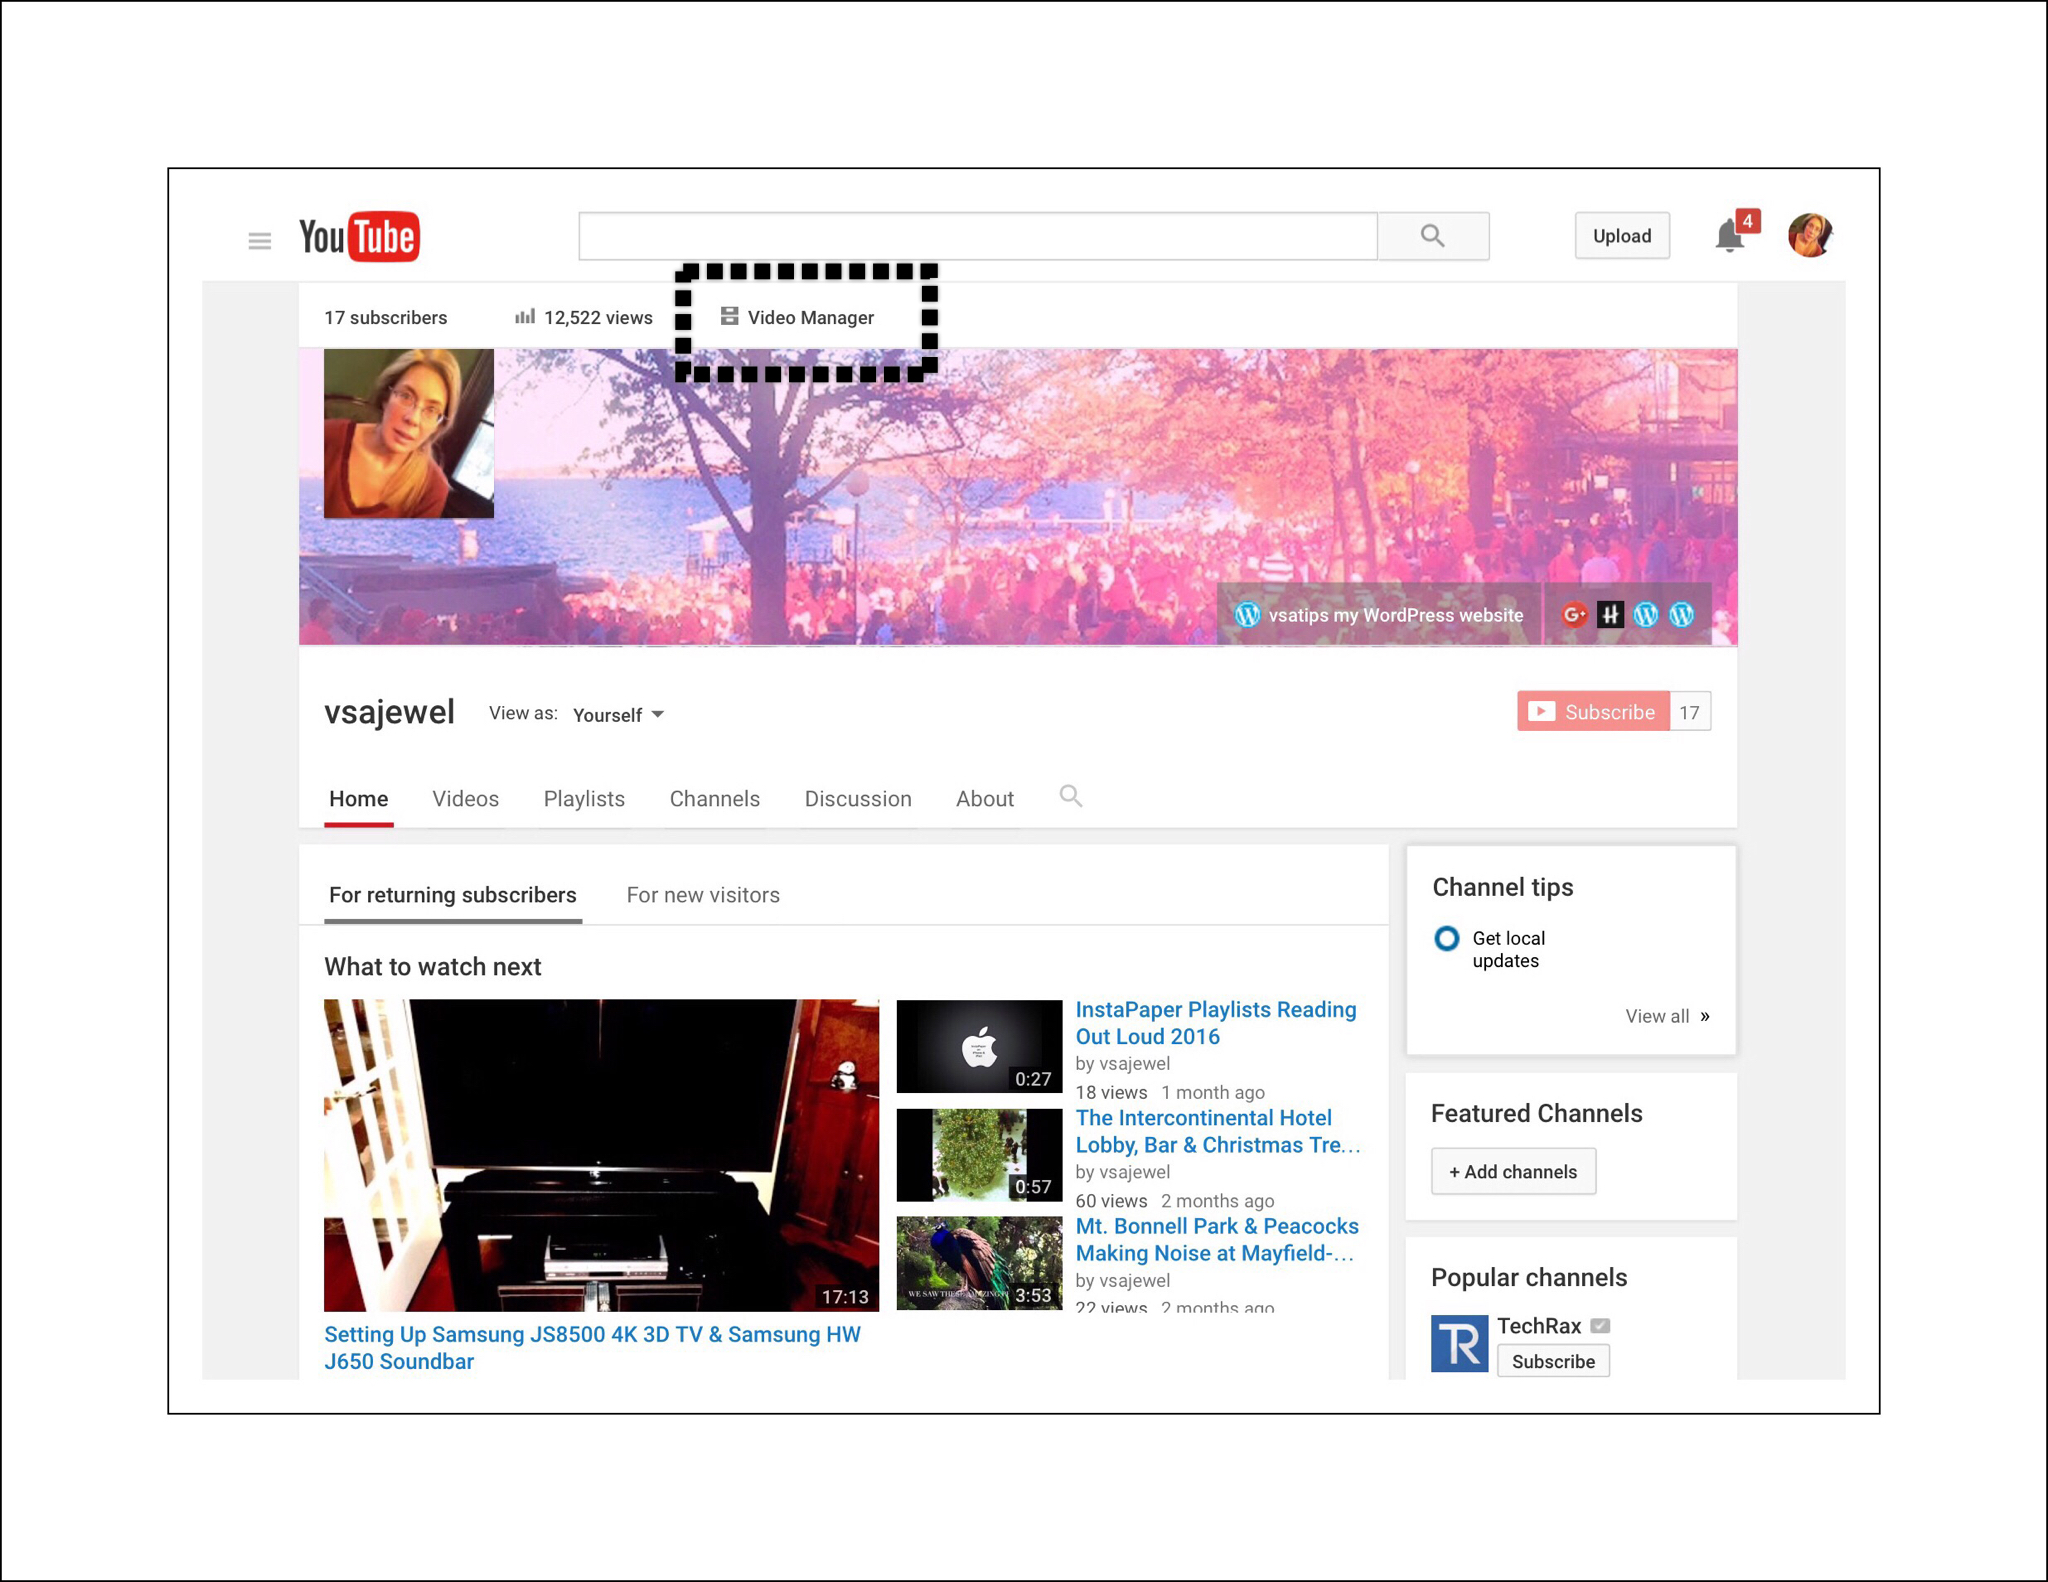Open account avatar menu at top right
2048x1582 pixels.
[x=1809, y=236]
